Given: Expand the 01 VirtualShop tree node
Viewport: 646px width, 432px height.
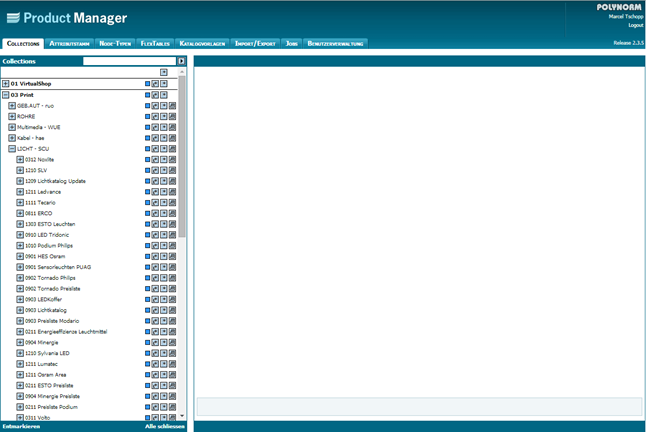Looking at the screenshot, I should [6, 84].
